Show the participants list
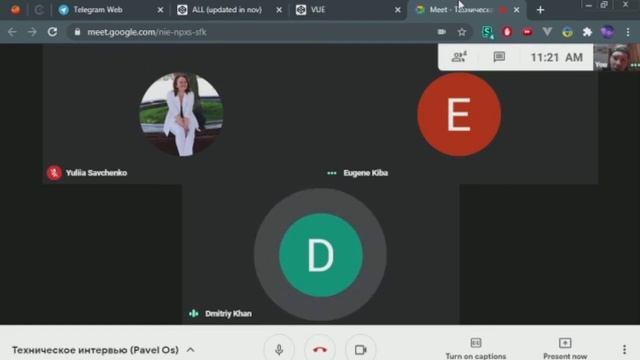This screenshot has height=360, width=640. click(x=459, y=57)
